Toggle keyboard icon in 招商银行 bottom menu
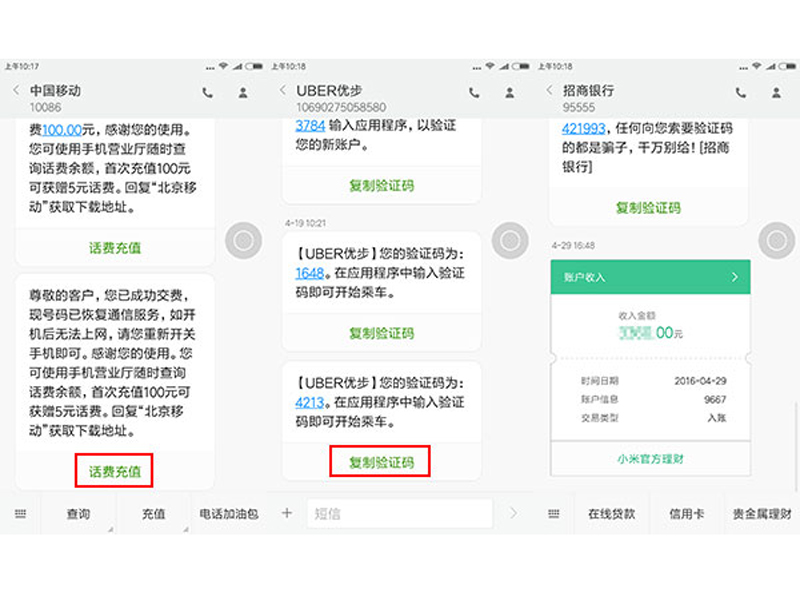 [x=554, y=514]
